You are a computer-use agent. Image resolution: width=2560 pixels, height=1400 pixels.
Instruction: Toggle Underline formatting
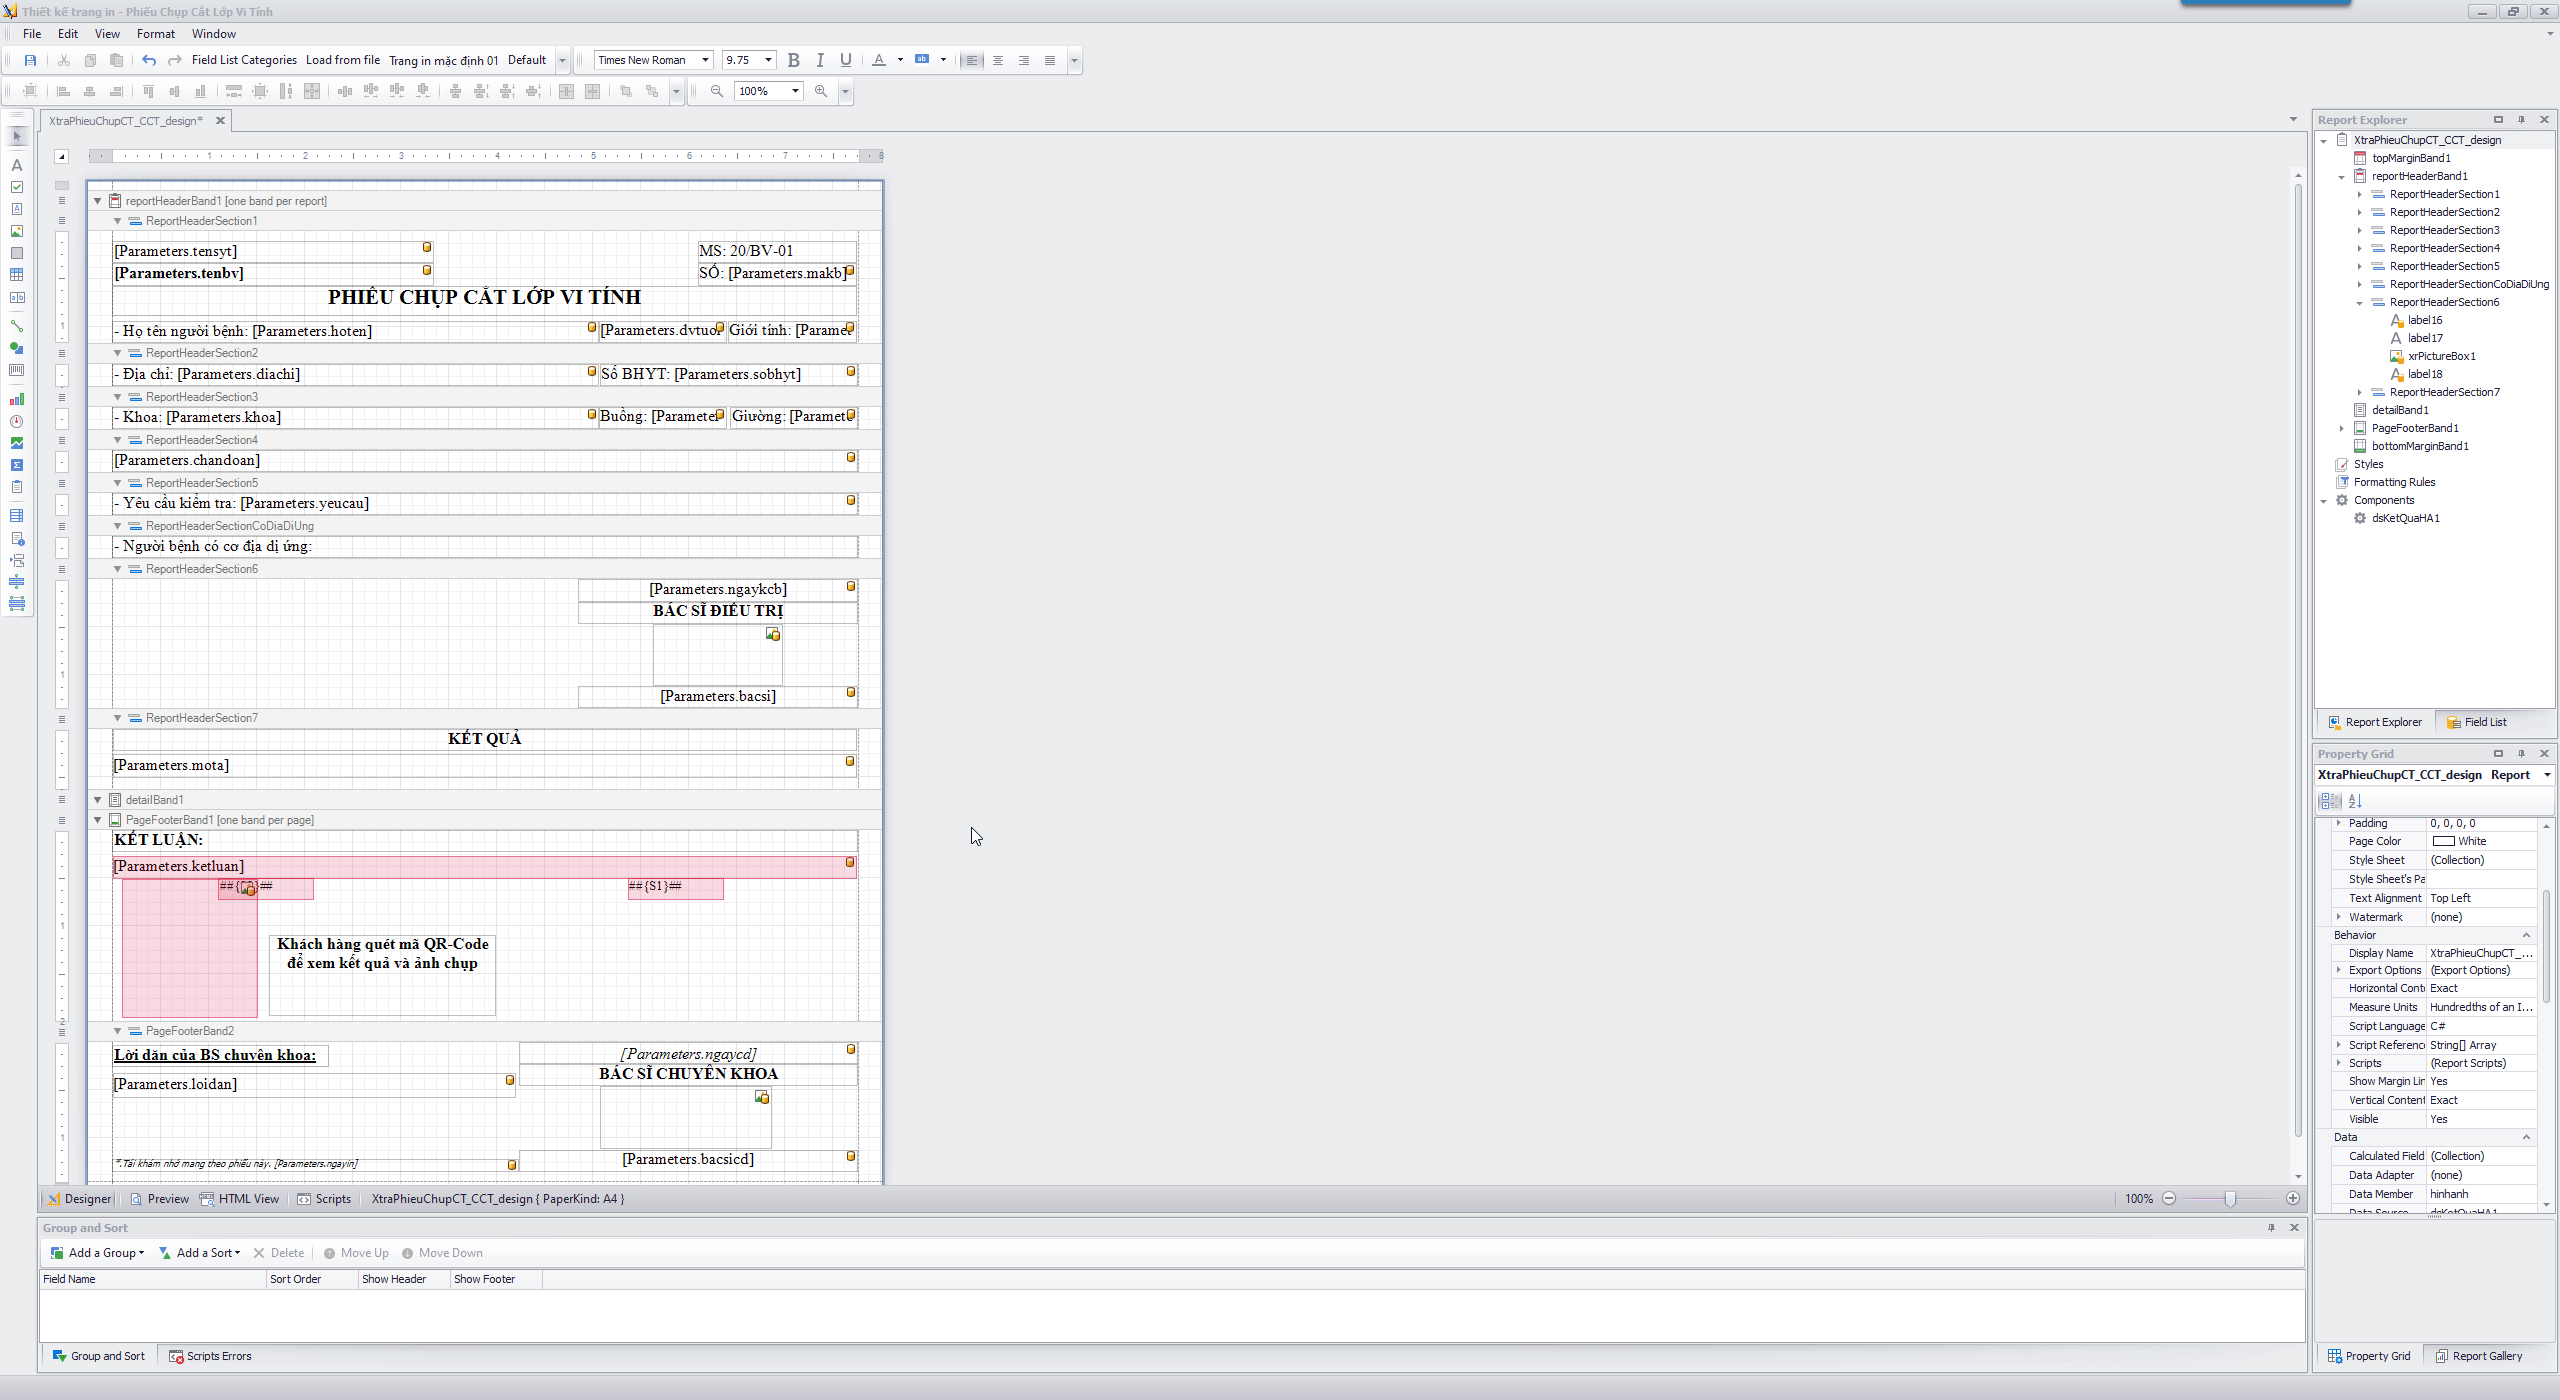[846, 60]
